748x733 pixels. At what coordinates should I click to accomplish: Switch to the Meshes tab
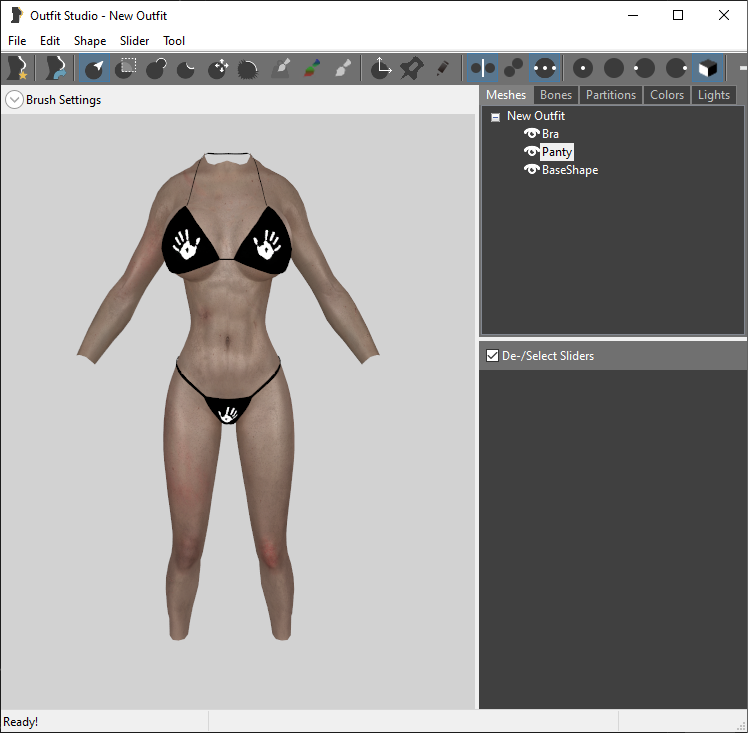tap(506, 95)
